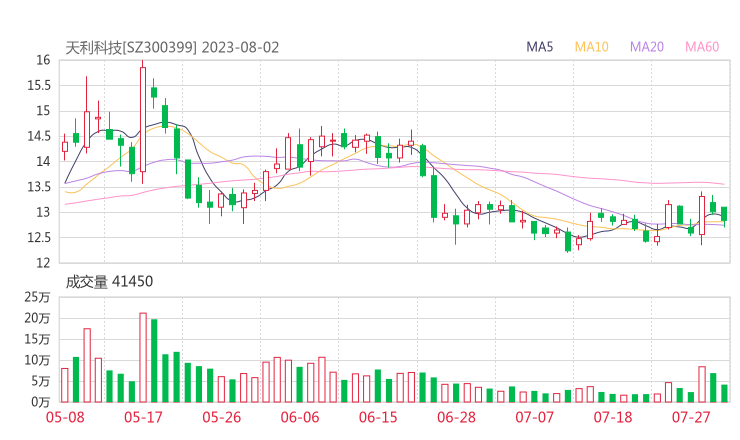
Task: Click the tallest red volume bar above 05-17
Action: tap(143, 357)
